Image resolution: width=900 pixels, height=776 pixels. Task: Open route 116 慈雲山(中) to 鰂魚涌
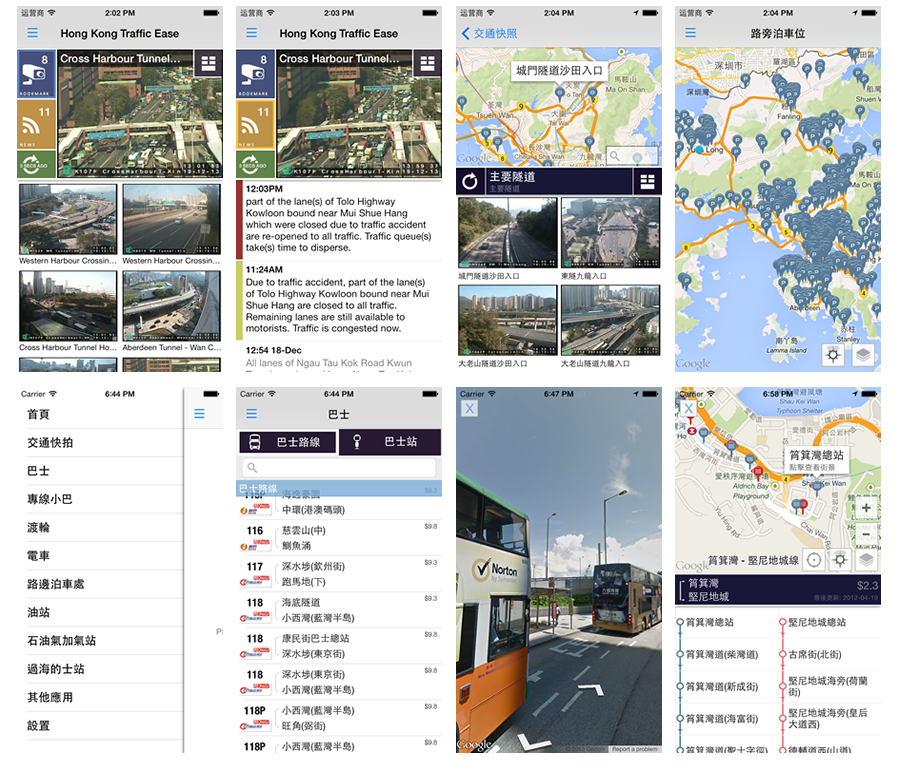point(339,538)
